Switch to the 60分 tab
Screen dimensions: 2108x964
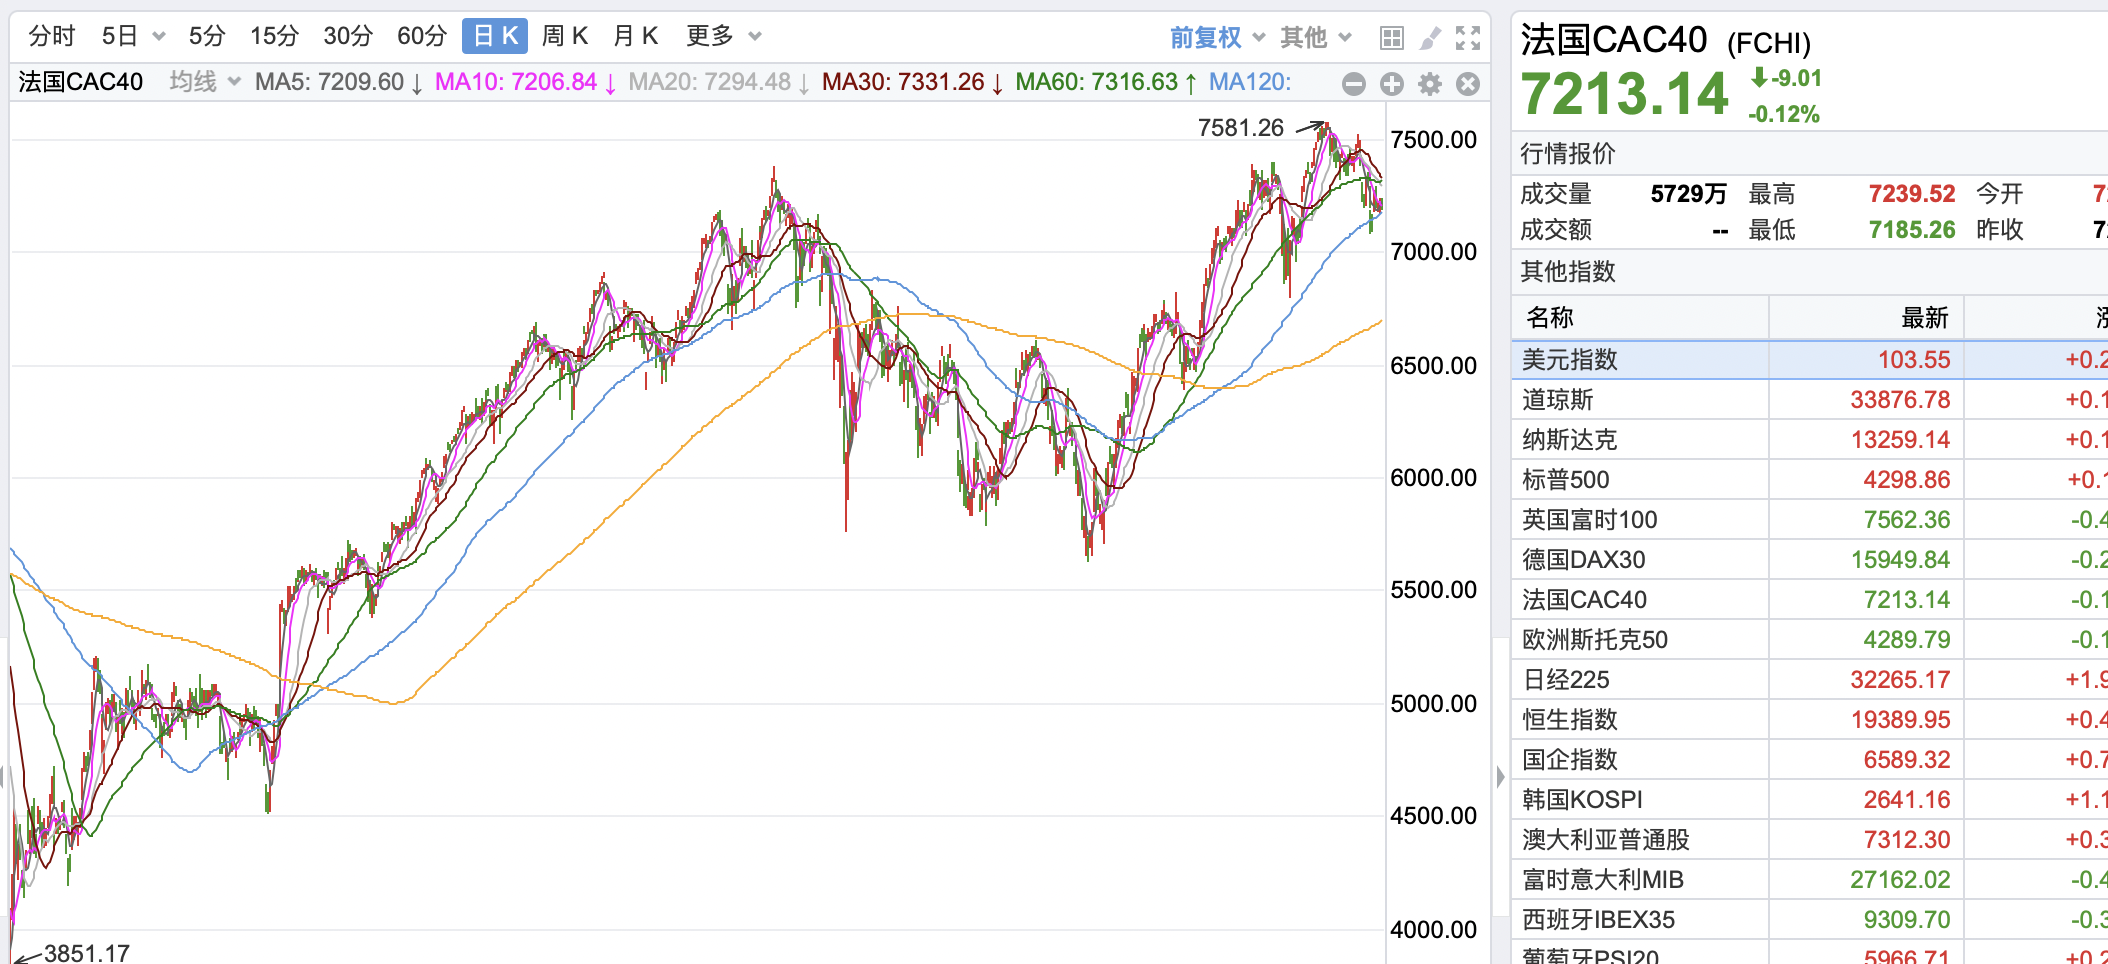(x=421, y=37)
